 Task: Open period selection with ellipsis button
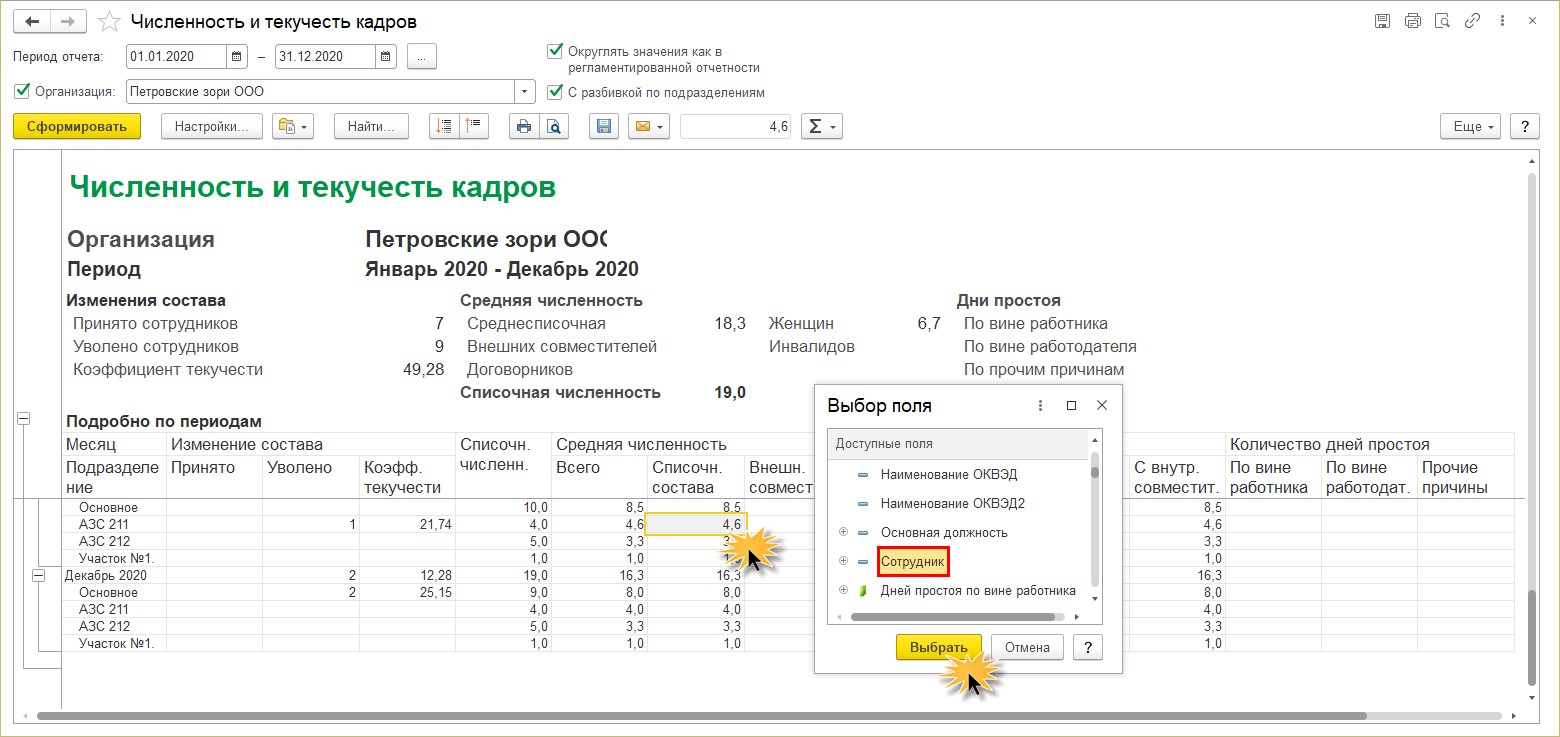[422, 57]
